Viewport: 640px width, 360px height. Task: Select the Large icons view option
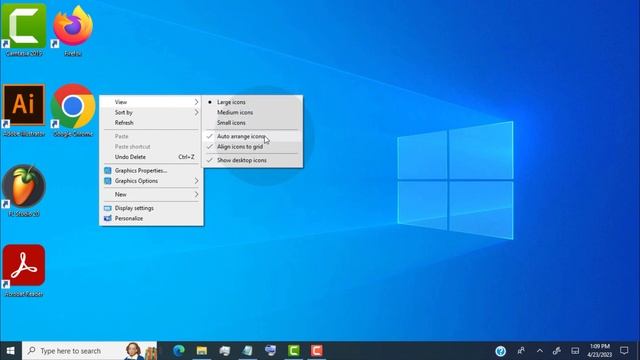[252, 102]
